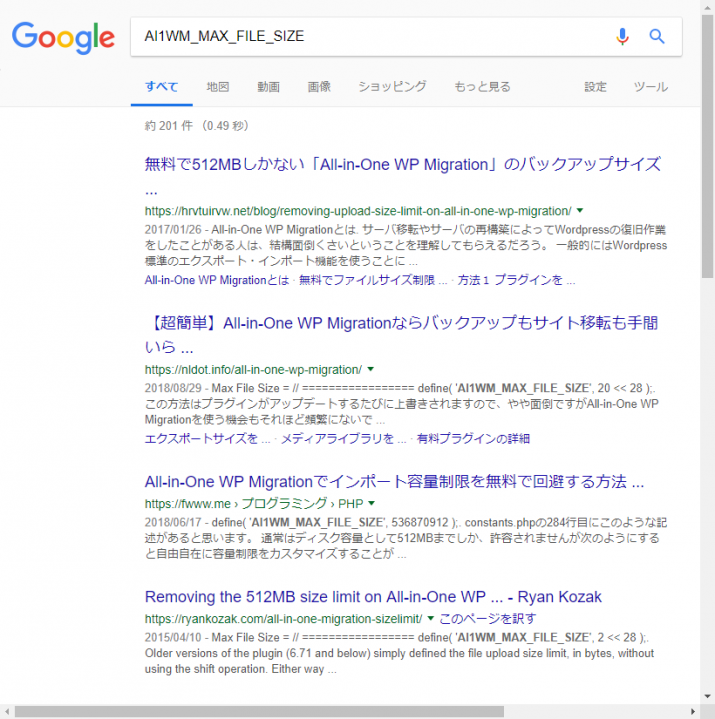715x719 pixels.
Task: Click the Google logo
Action: tap(63, 37)
